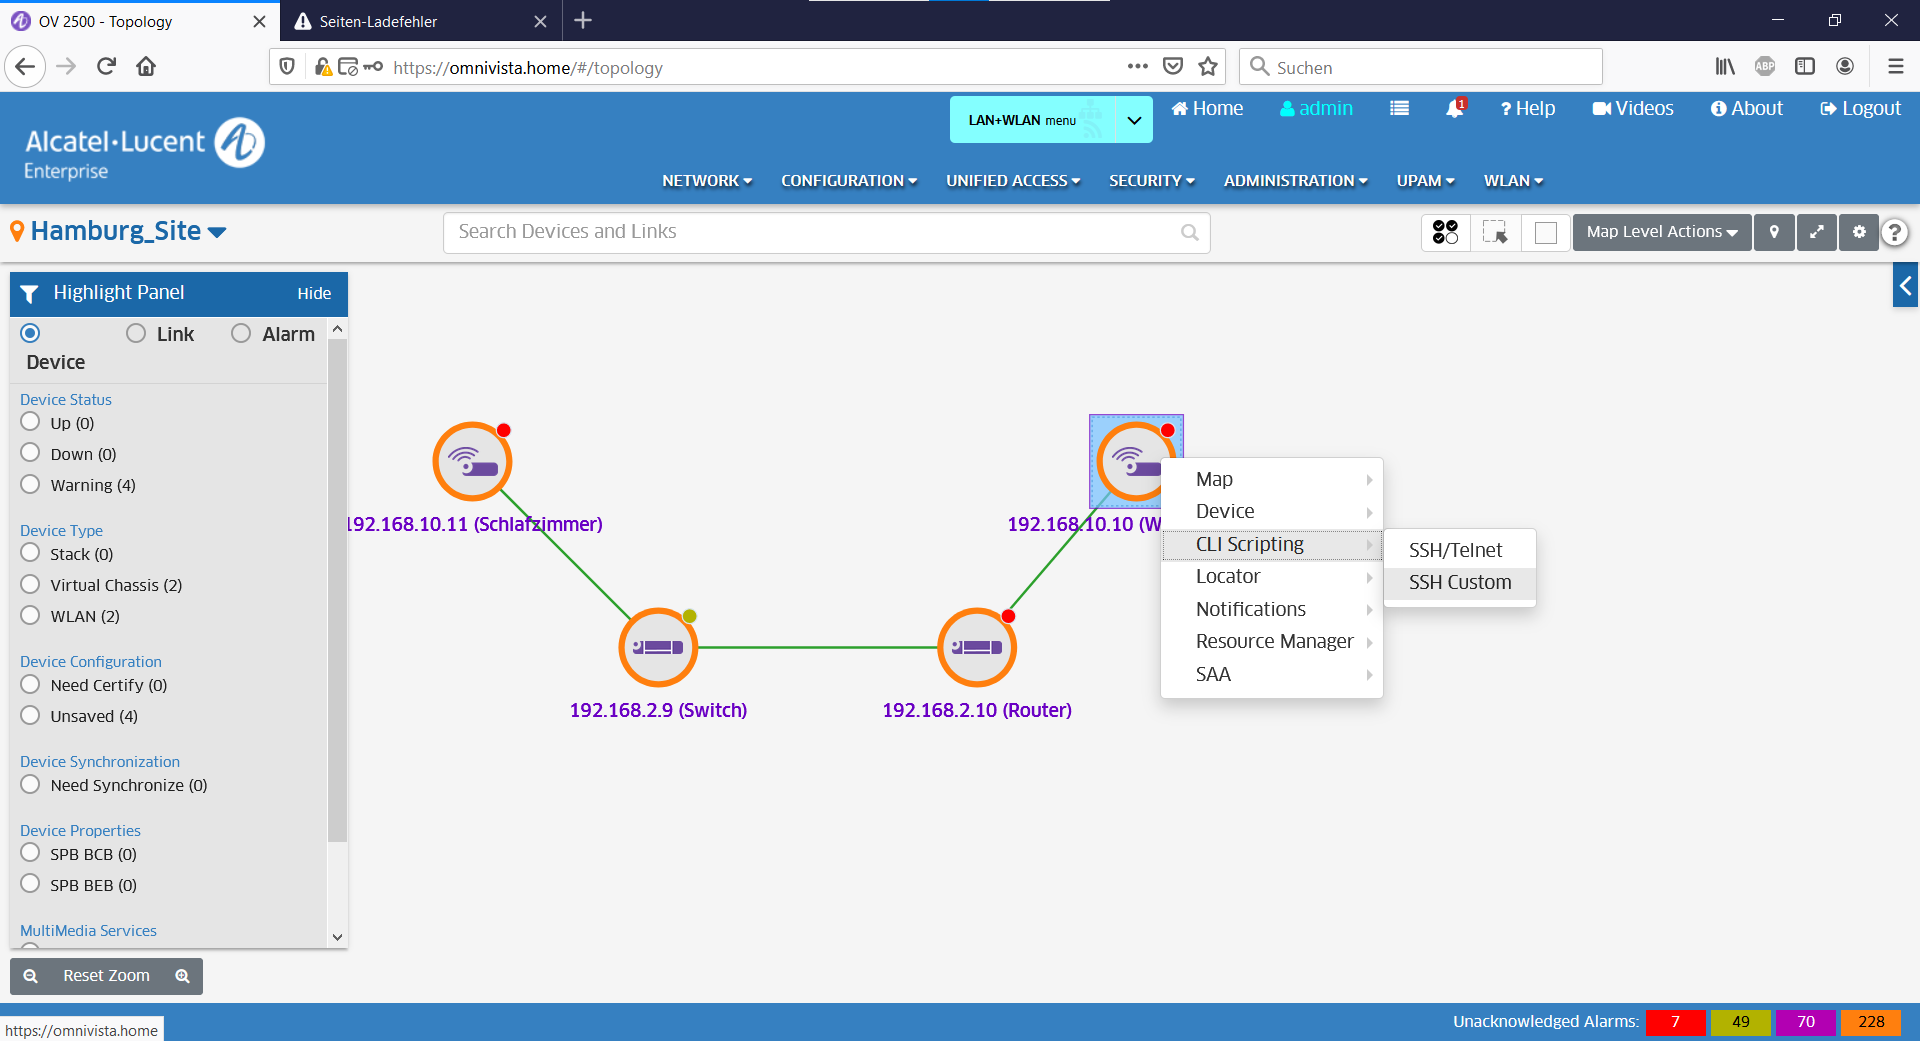This screenshot has width=1920, height=1041.
Task: Open the LAN+WLAN menu dropdown
Action: click(x=1050, y=120)
